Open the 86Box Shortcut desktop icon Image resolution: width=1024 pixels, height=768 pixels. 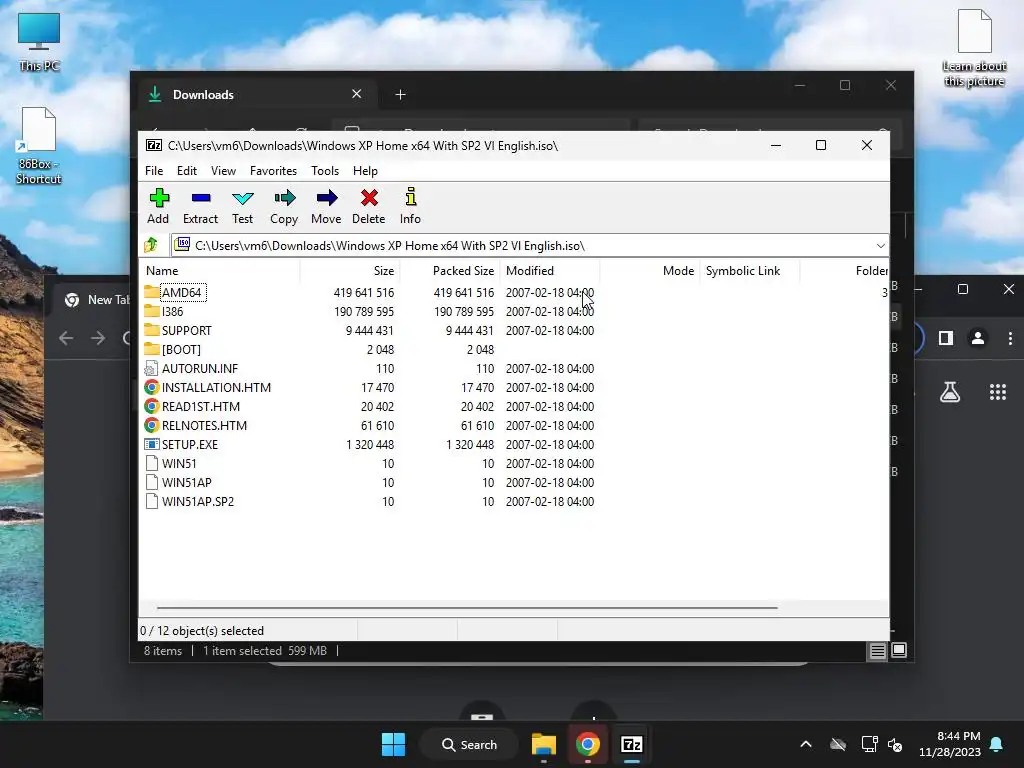click(x=39, y=145)
